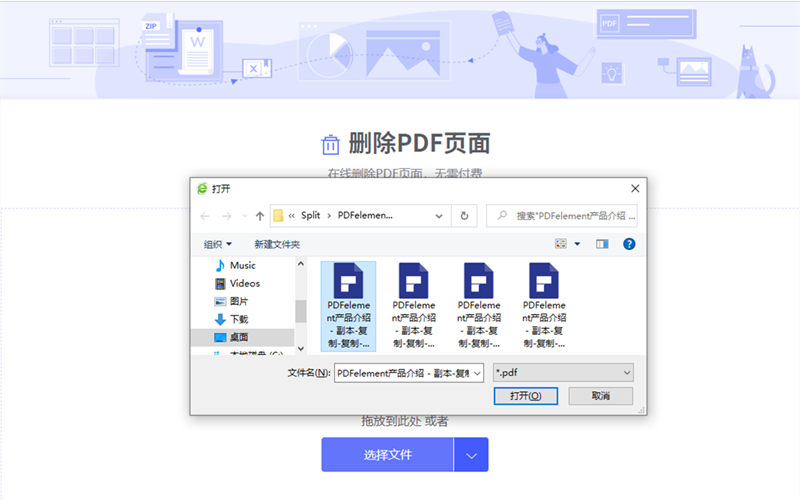The height and width of the screenshot is (500, 800).
Task: Select 图片 in the navigation pane
Action: 239,302
